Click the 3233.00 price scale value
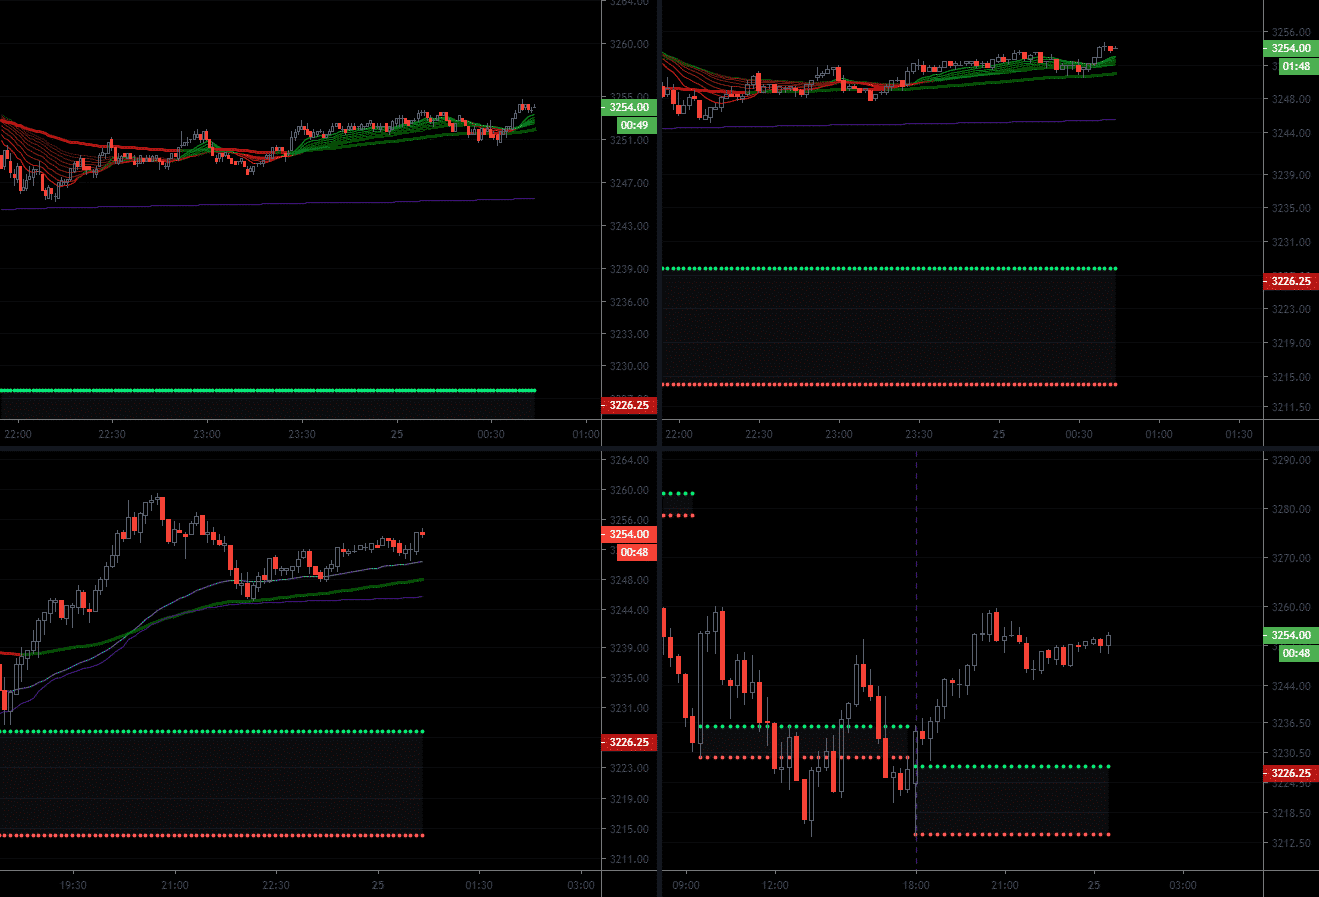The height and width of the screenshot is (897, 1319). pos(629,334)
